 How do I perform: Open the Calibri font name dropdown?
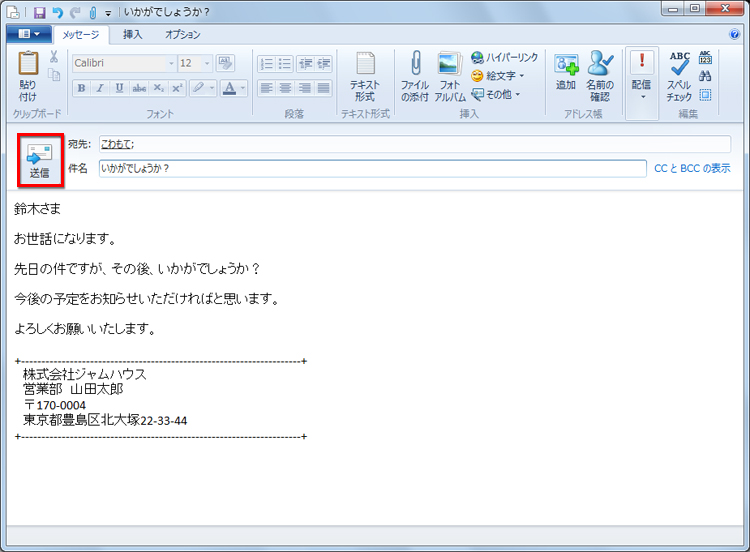(x=171, y=63)
